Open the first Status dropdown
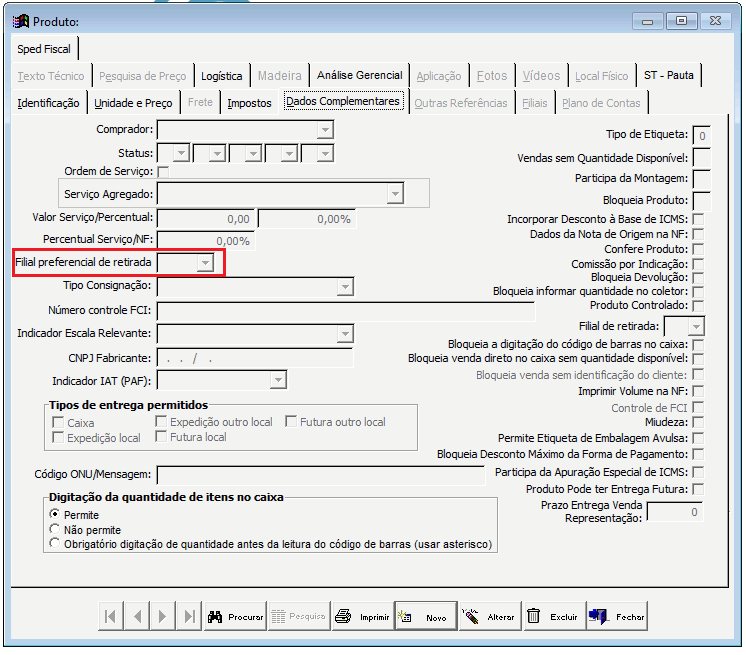Image resolution: width=746 pixels, height=655 pixels. coord(181,154)
